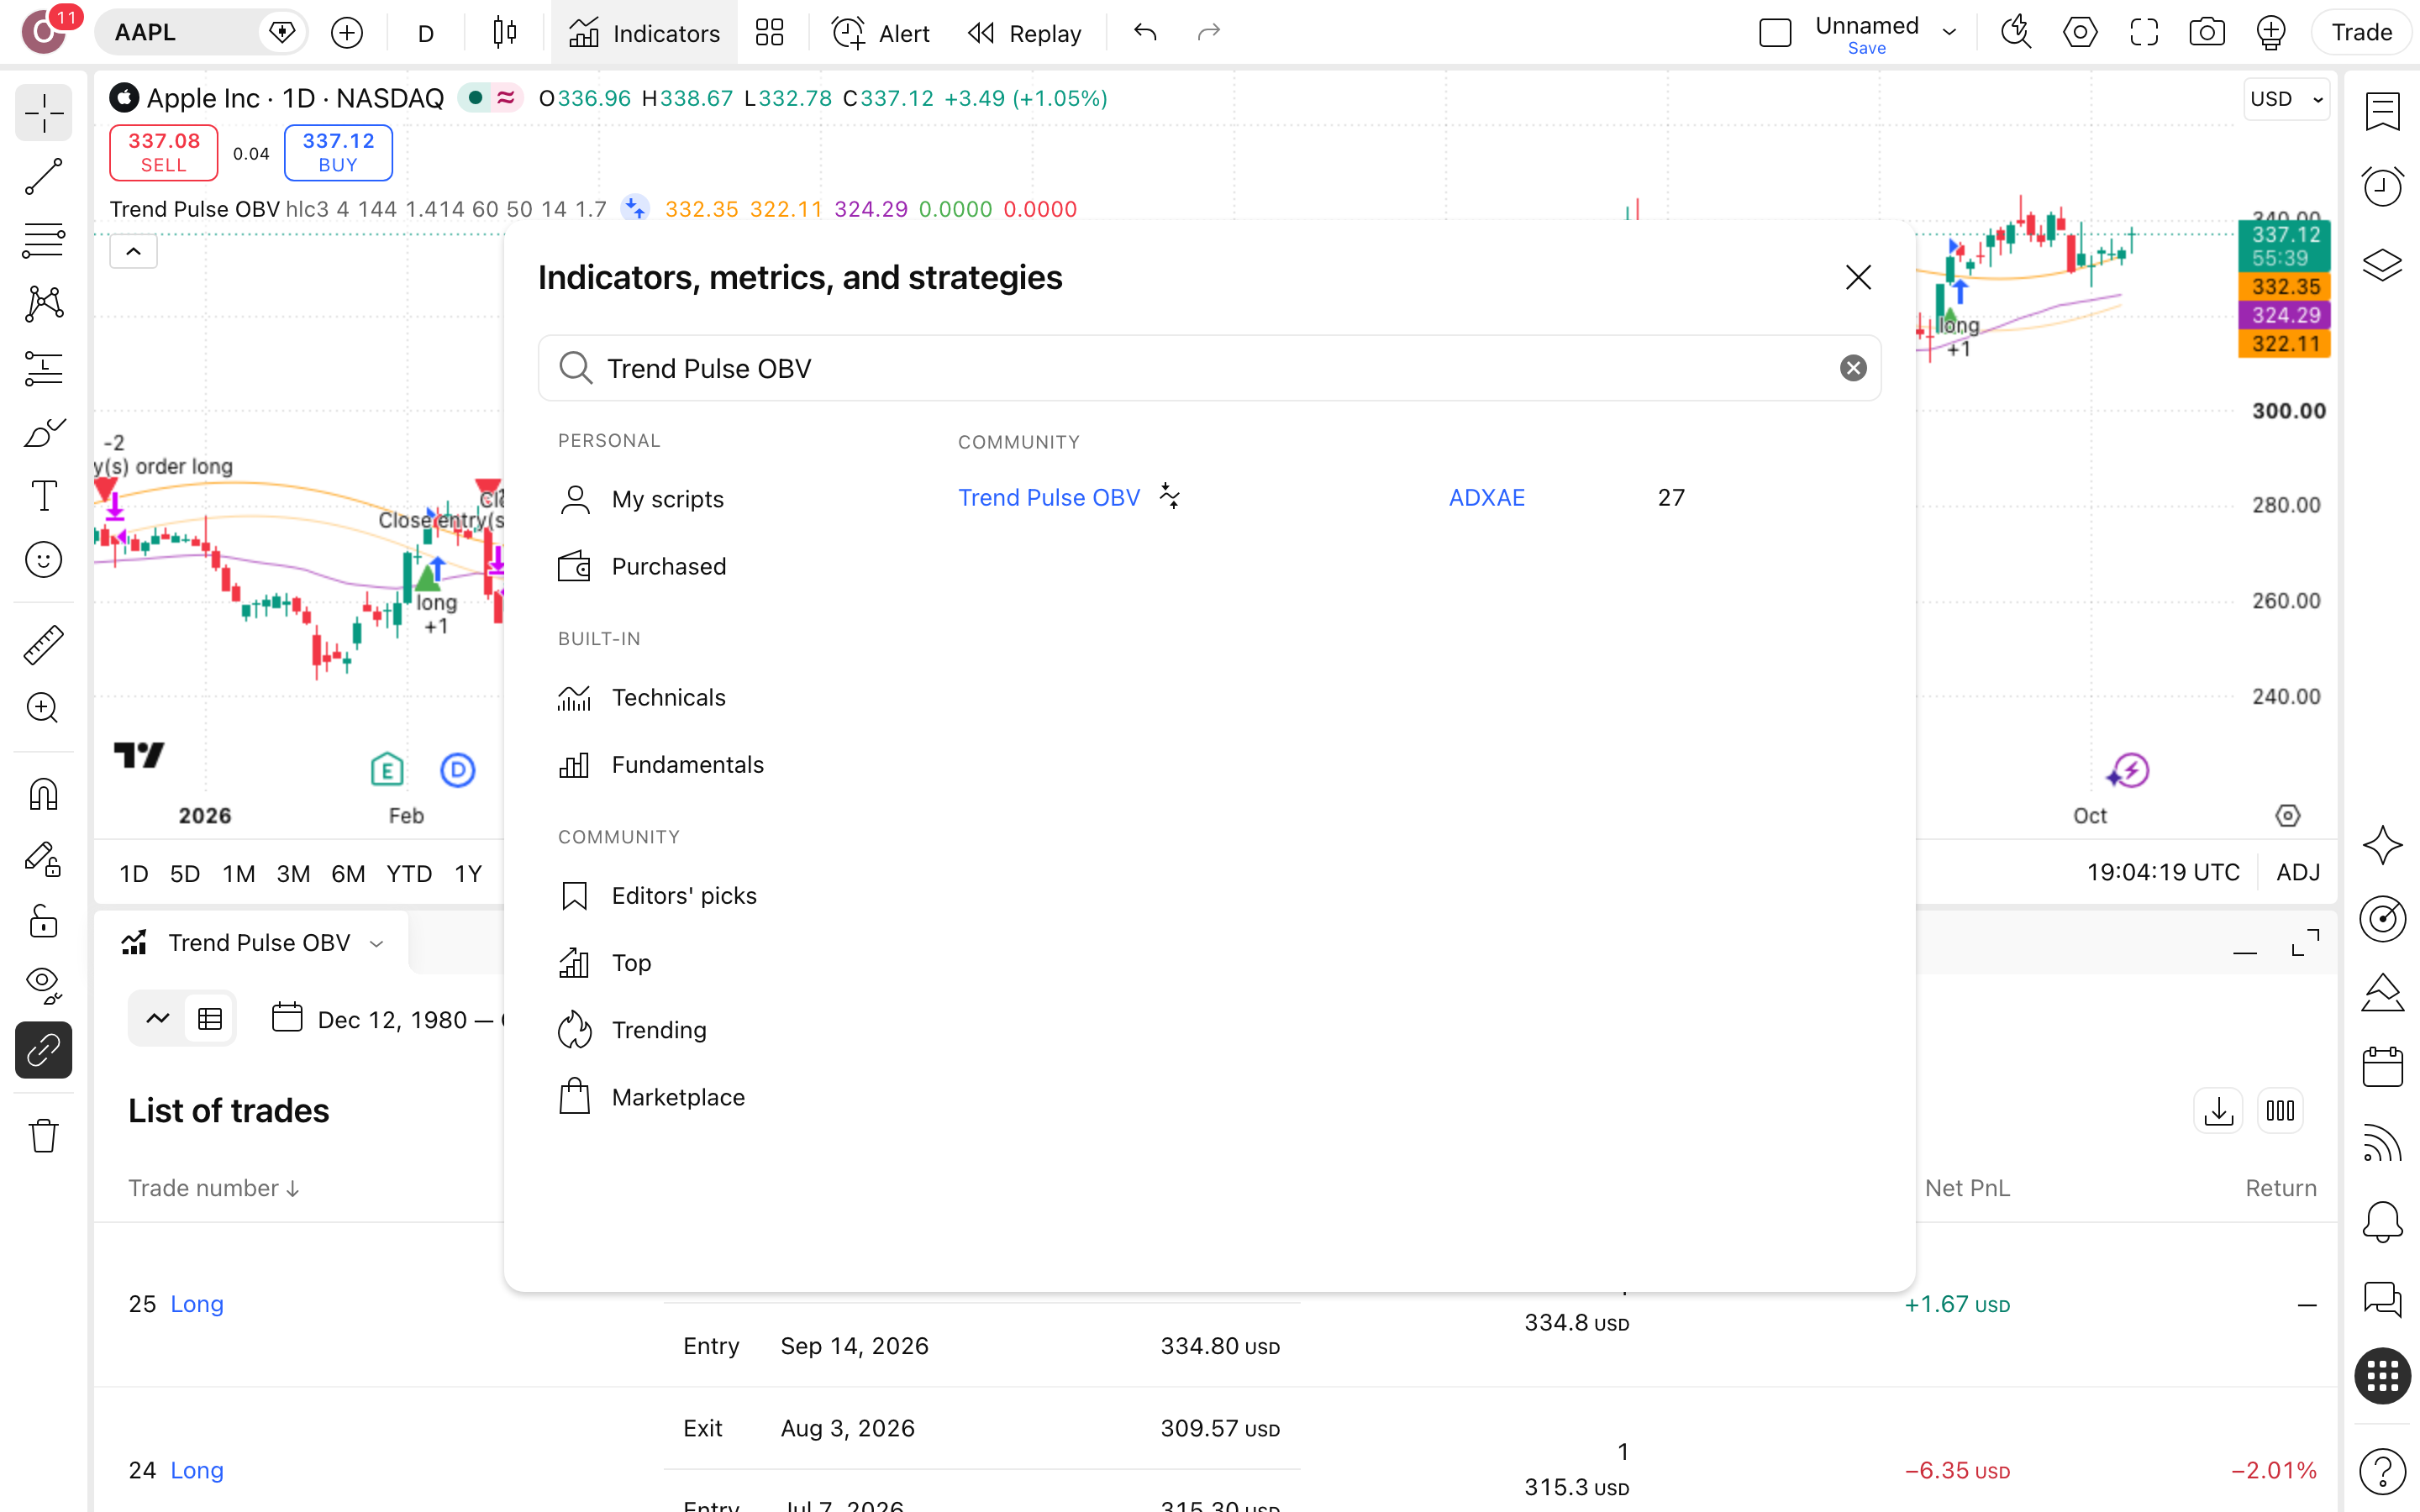Collapse the indicator legend chevron
Viewport: 2420px width, 1512px height.
[133, 251]
